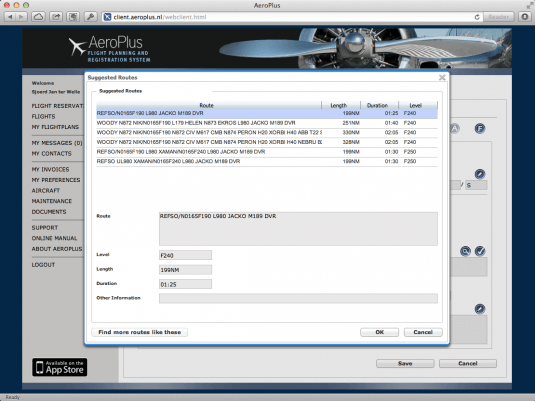Confirm with the OK button
Image resolution: width=535 pixels, height=401 pixels.
(379, 332)
